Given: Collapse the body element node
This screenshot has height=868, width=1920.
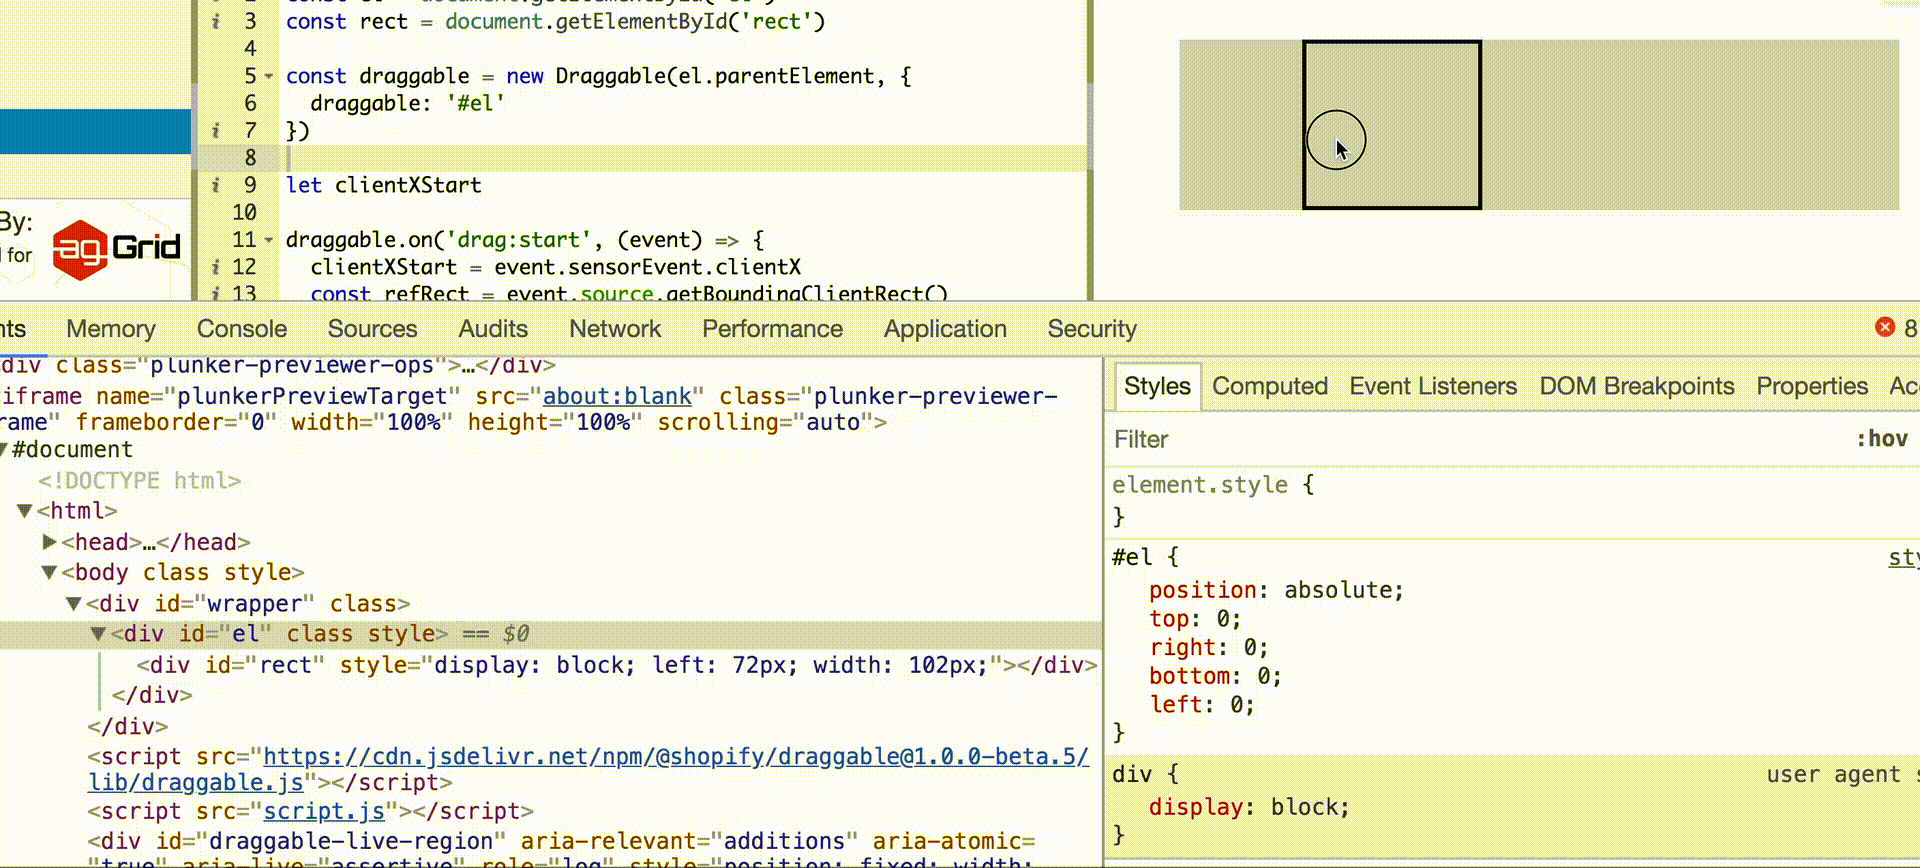Looking at the screenshot, I should click(49, 572).
